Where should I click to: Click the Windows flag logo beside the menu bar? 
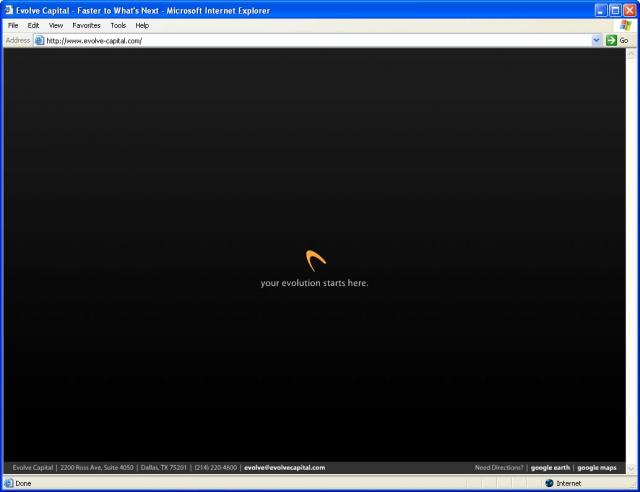click(625, 25)
